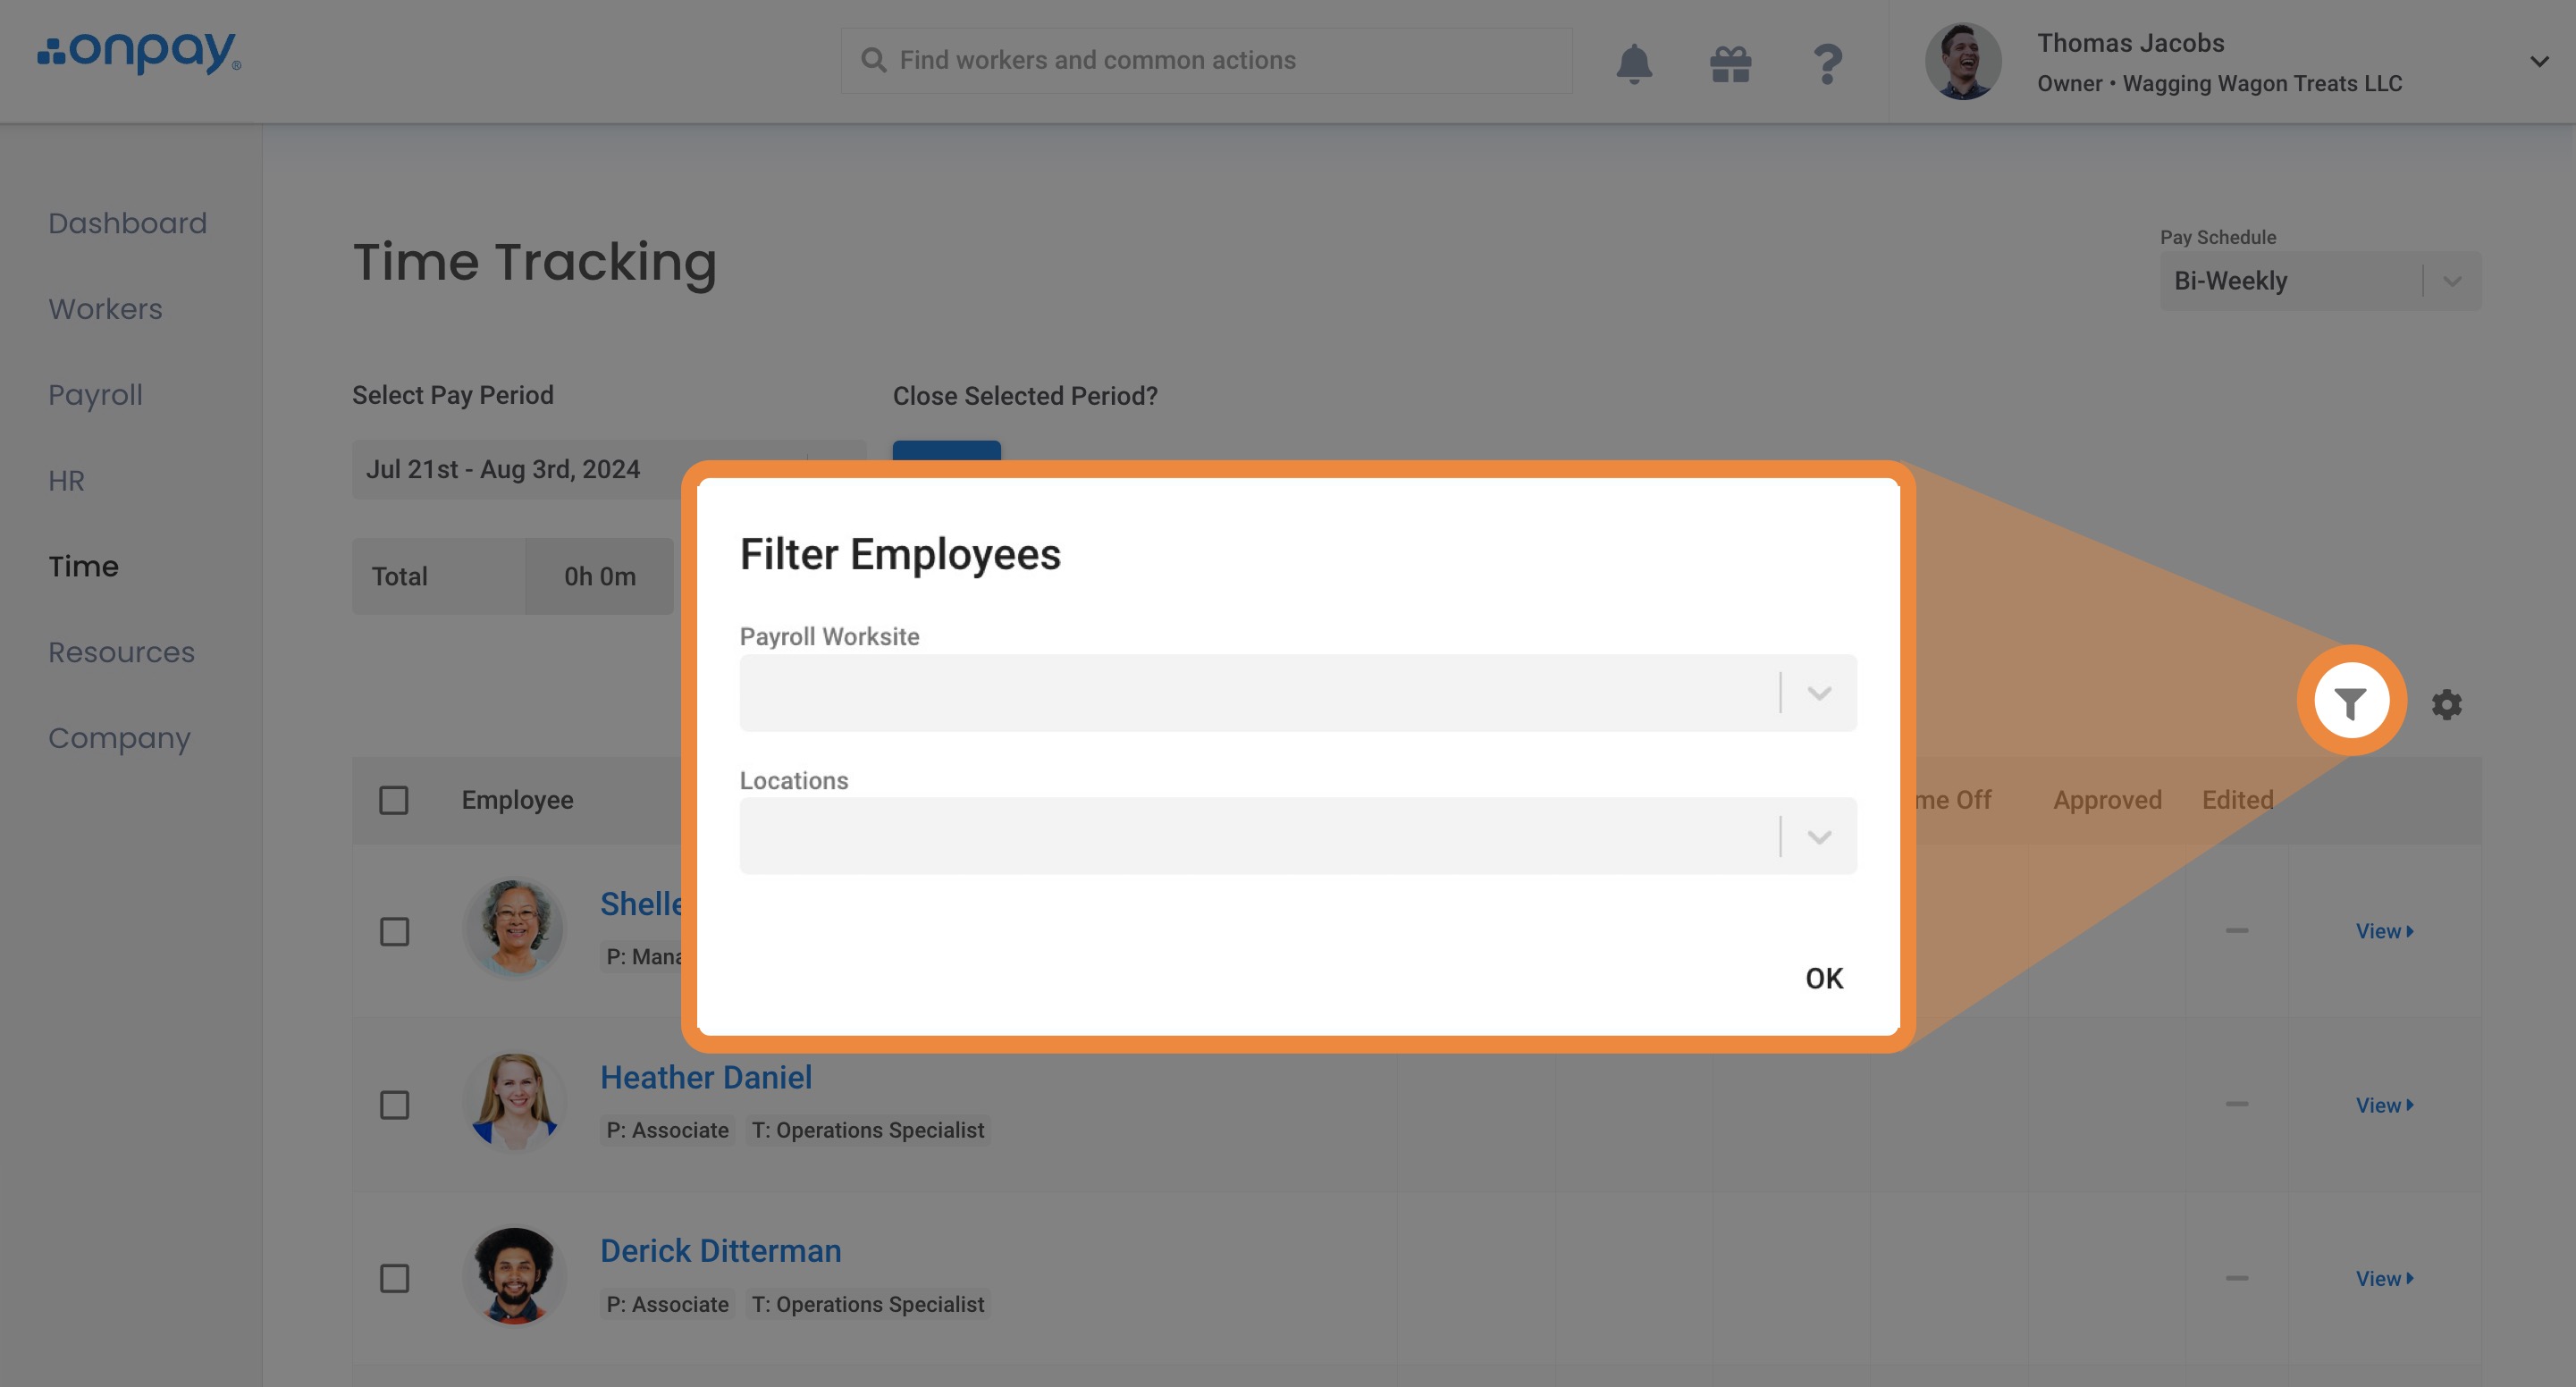Click Derick Ditterman's P: Associate tag
This screenshot has width=2576, height=1387.
(667, 1304)
